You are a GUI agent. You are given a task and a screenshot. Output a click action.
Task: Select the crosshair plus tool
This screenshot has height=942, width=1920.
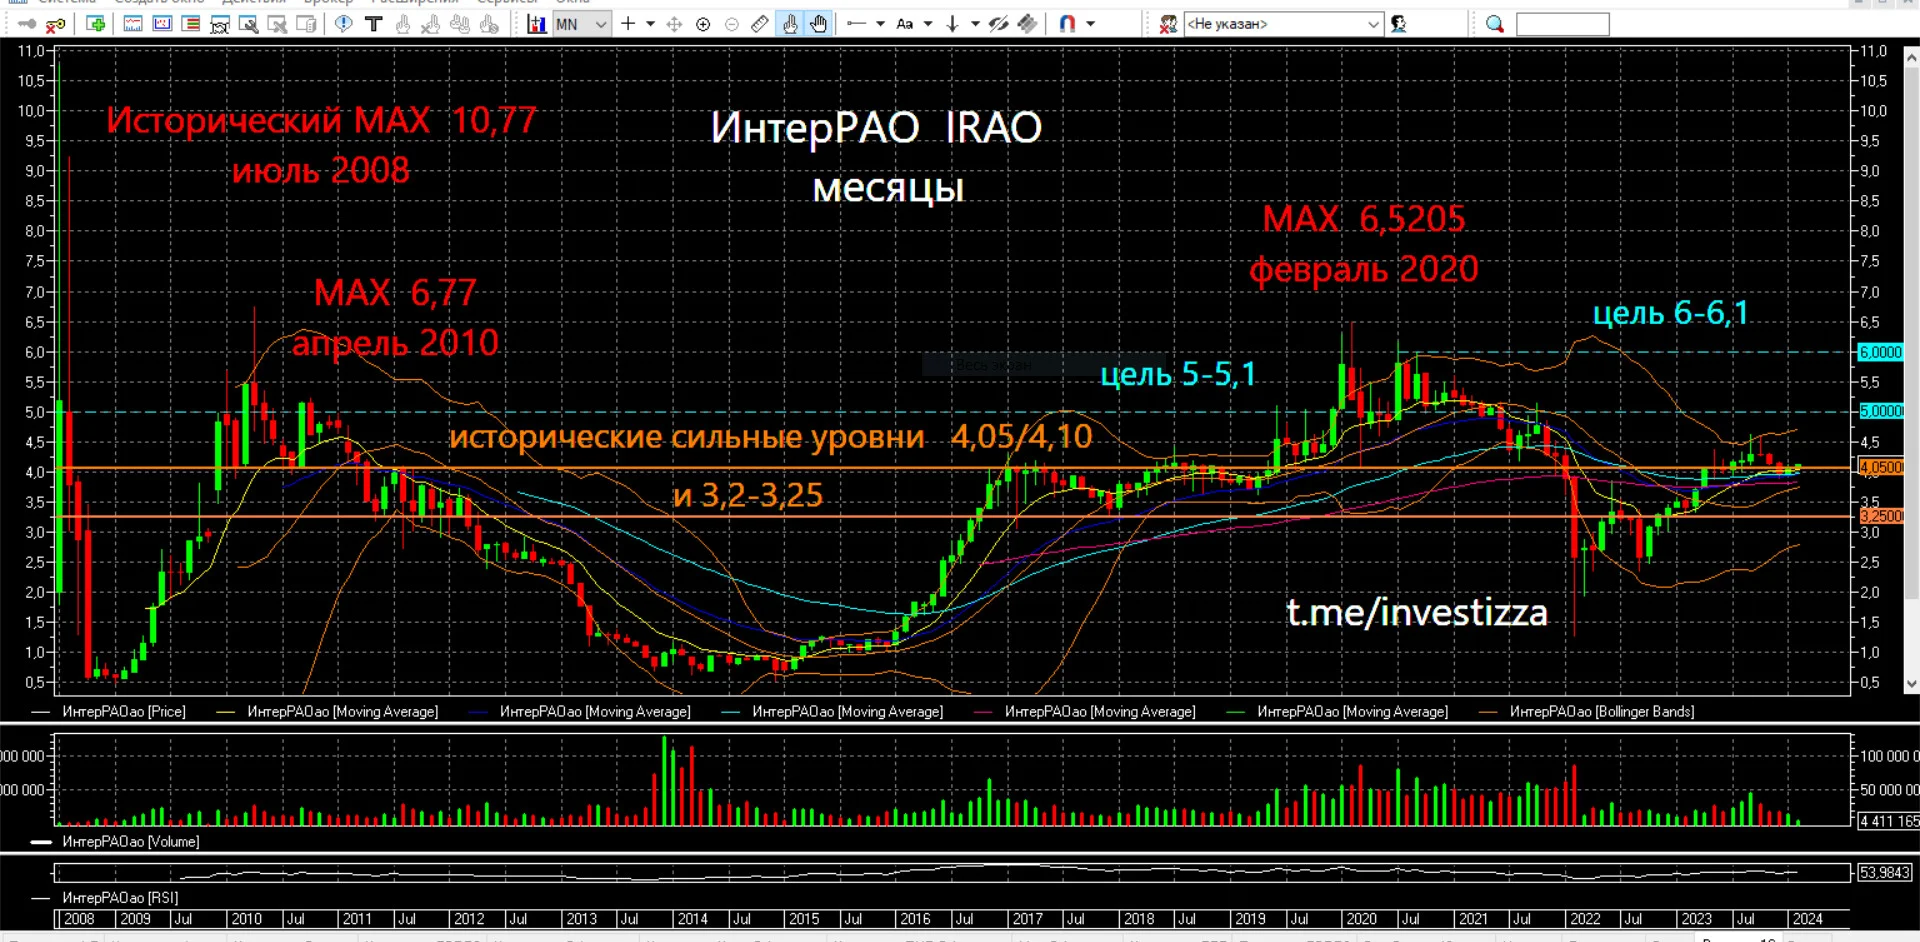click(x=628, y=24)
